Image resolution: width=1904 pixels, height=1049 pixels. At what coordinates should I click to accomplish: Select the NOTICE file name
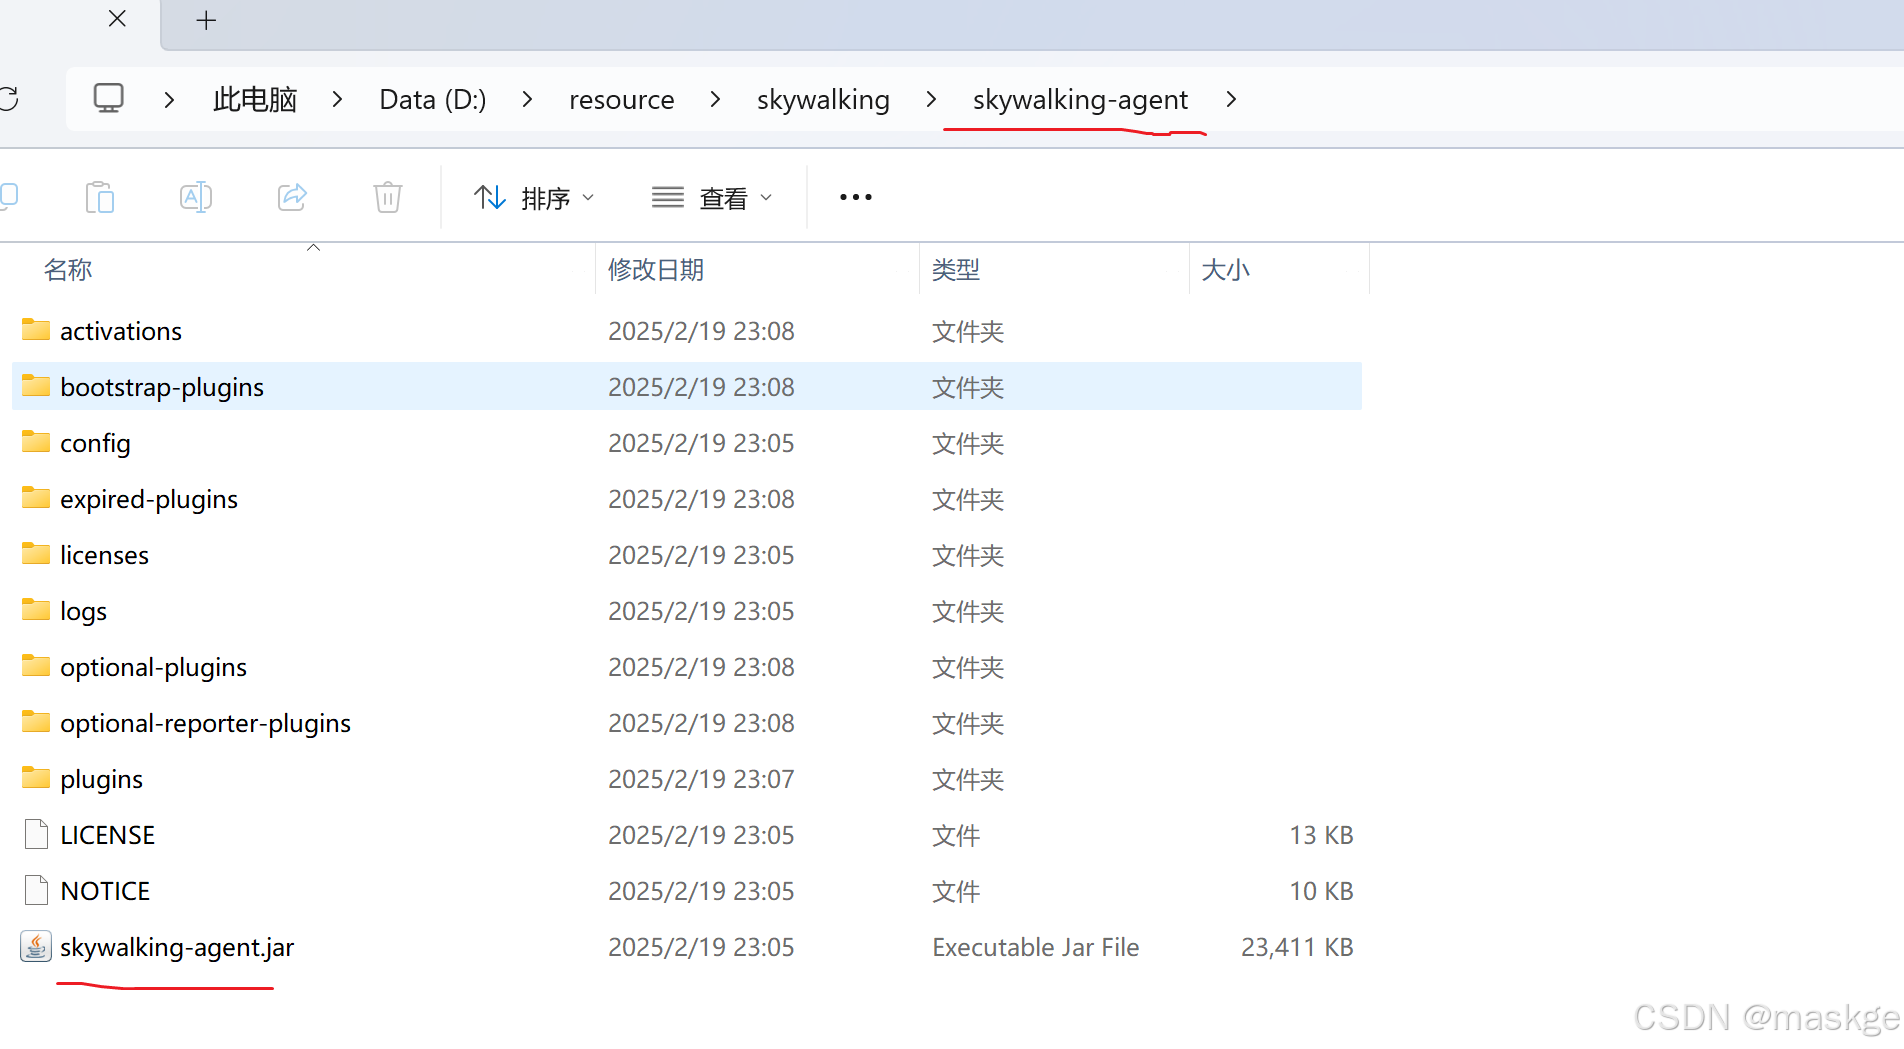(105, 891)
